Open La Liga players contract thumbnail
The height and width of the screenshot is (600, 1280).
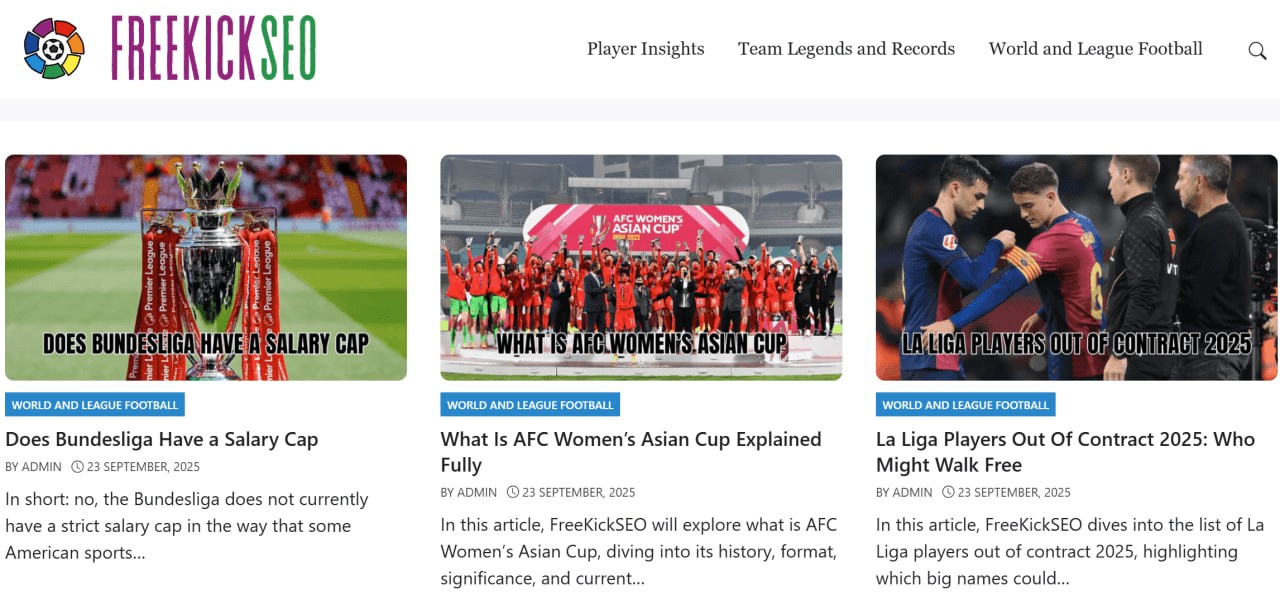click(1077, 267)
